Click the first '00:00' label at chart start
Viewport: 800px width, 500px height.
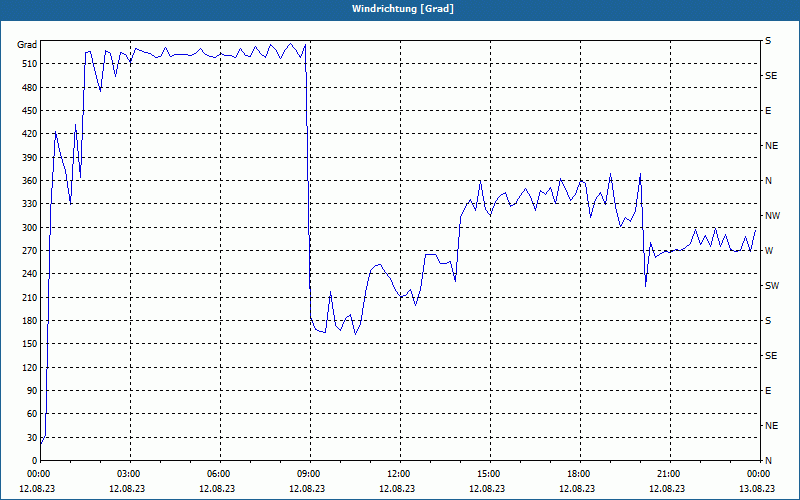pyautogui.click(x=40, y=474)
